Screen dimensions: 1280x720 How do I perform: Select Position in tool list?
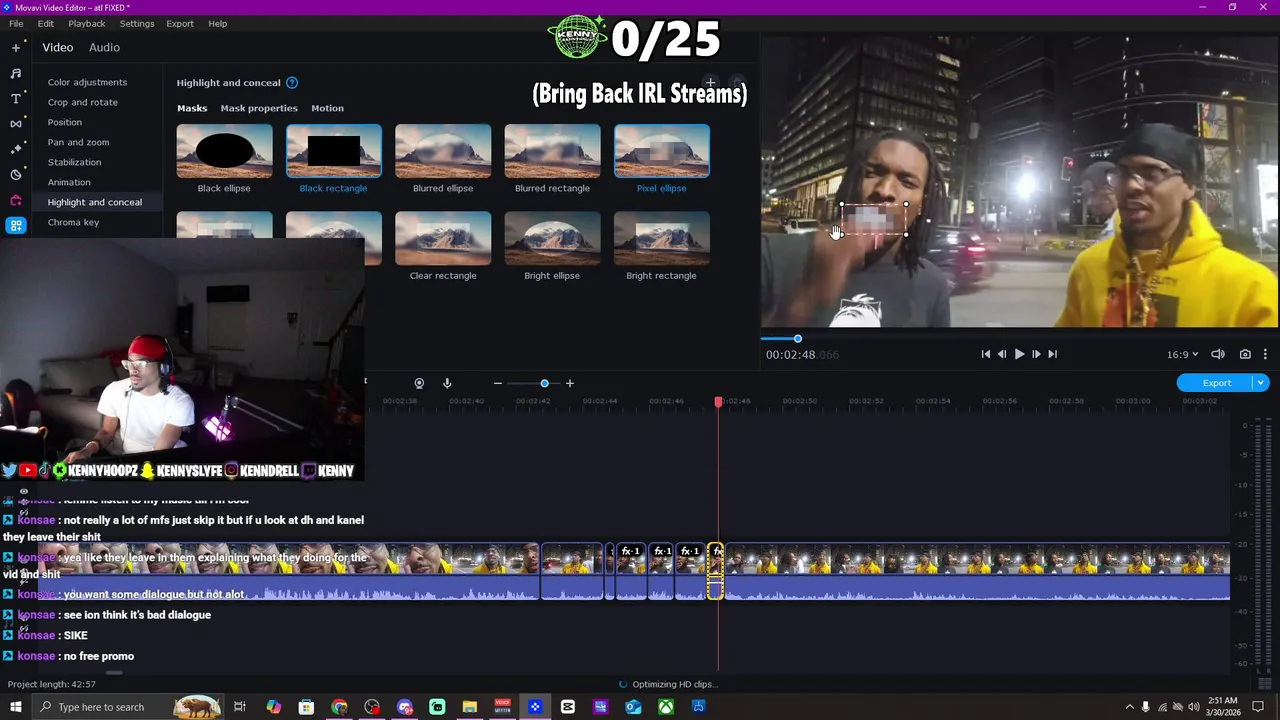coord(65,122)
